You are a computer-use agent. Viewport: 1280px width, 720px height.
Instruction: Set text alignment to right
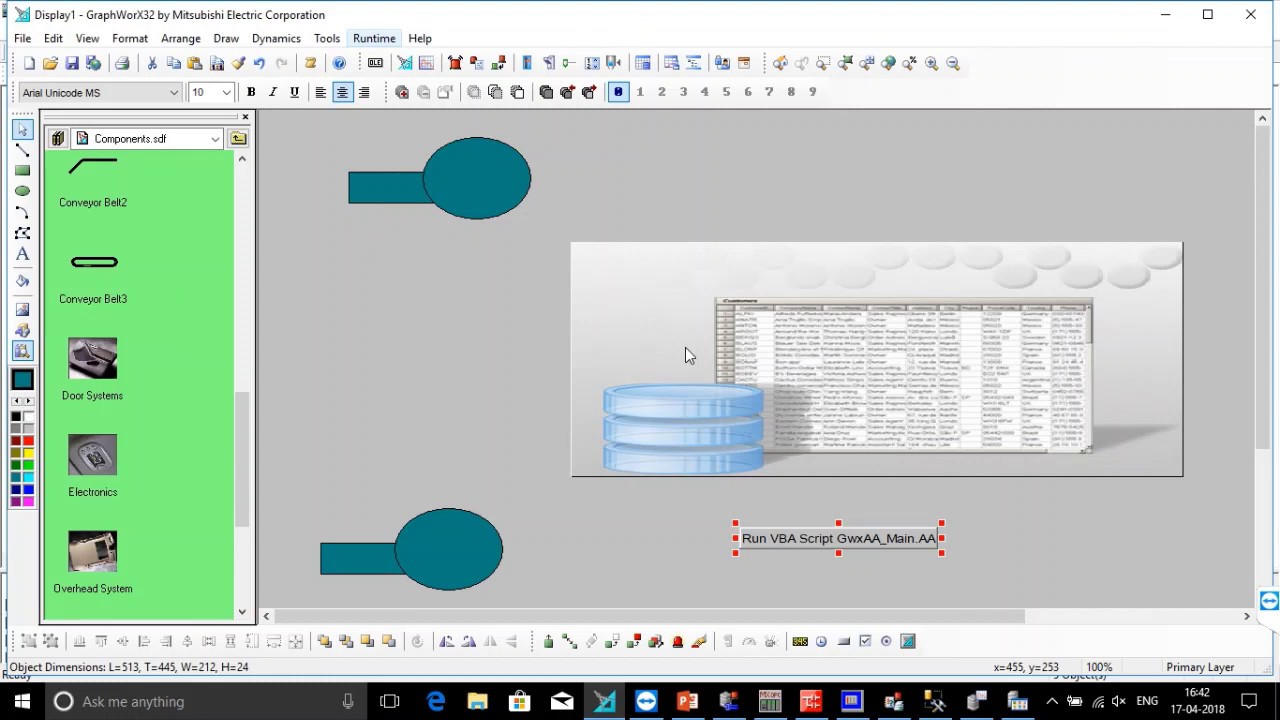tap(364, 92)
